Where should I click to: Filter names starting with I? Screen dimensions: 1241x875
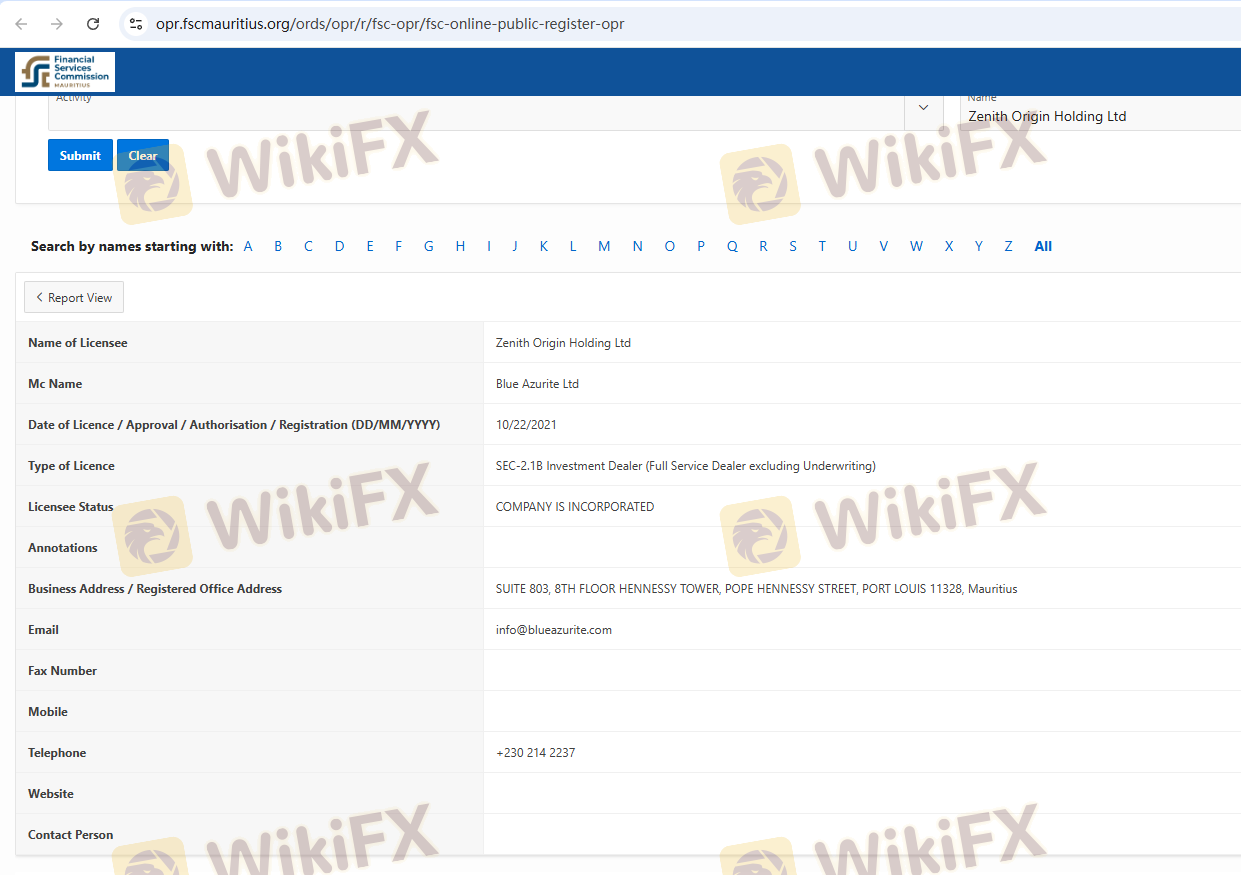tap(489, 246)
